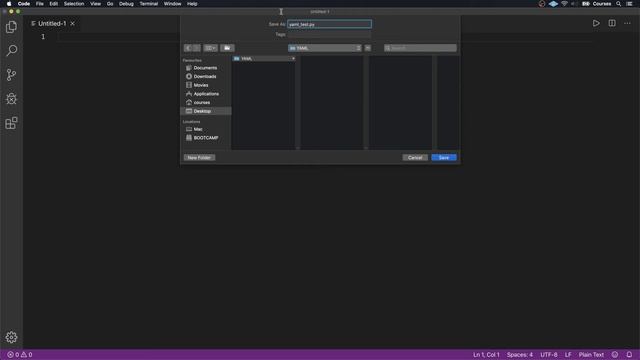Expand the YAML folder row arrow

293,59
